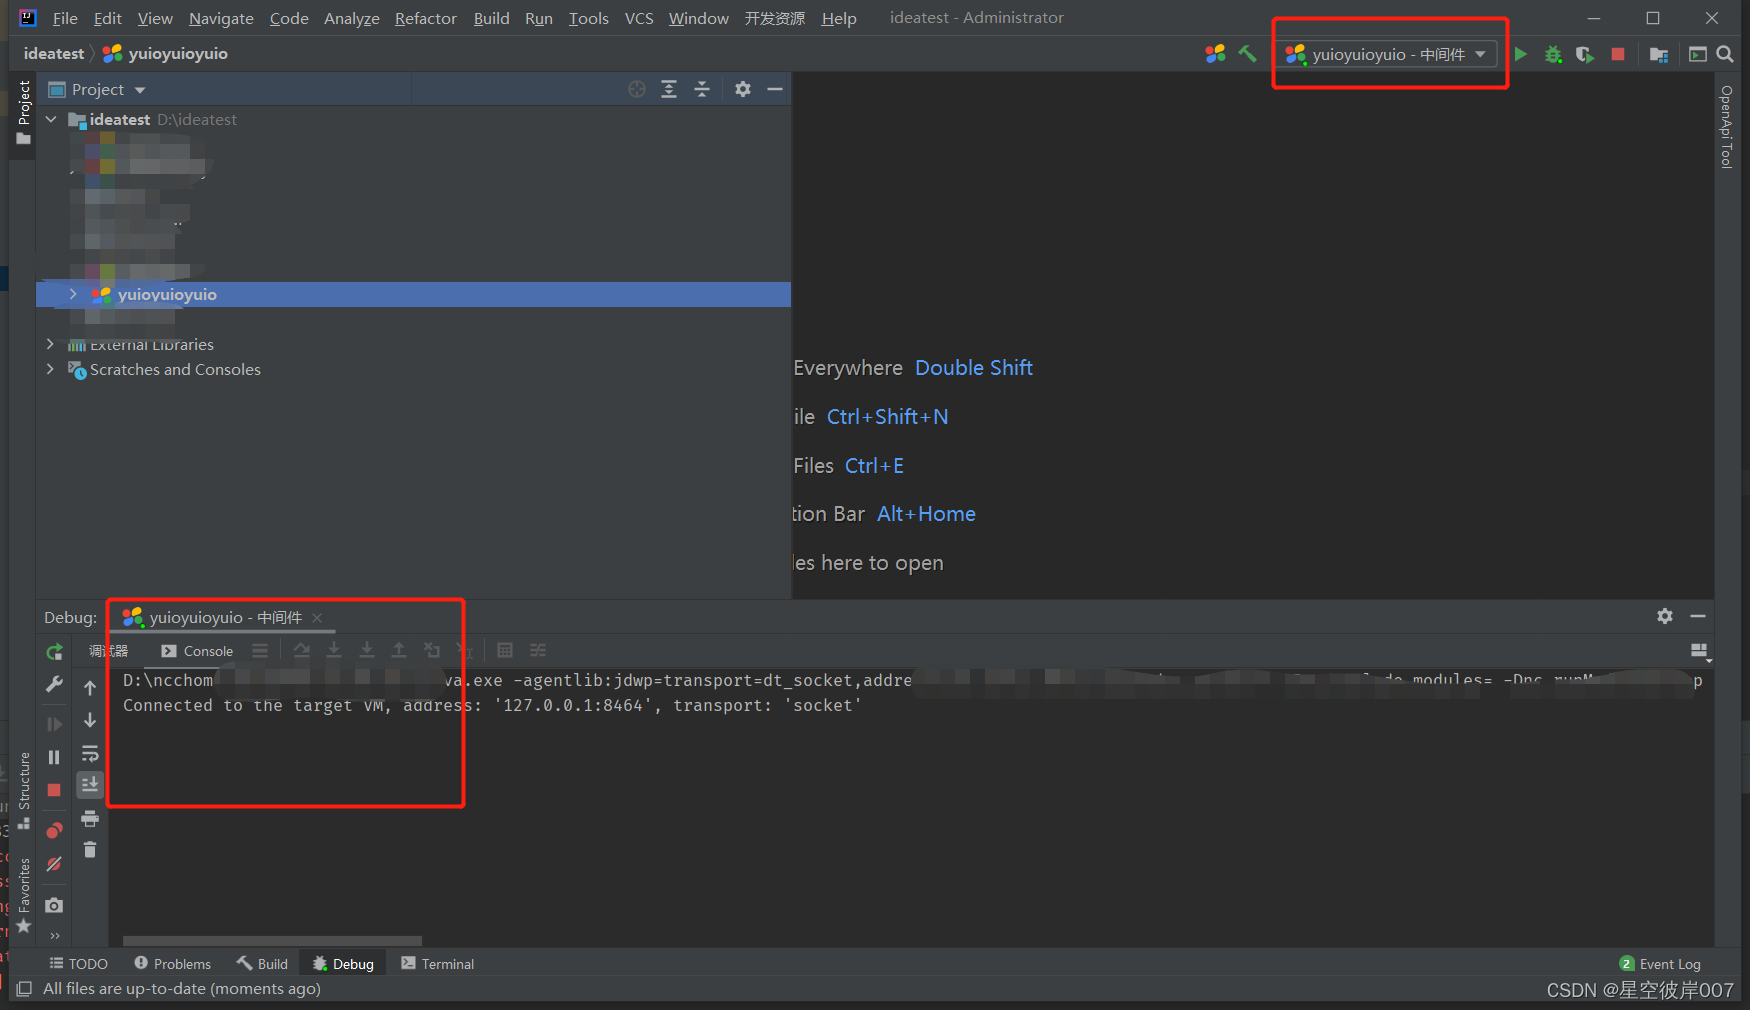Click the colorful four-petal plugin icon in toolbar
This screenshot has width=1750, height=1010.
[1215, 54]
